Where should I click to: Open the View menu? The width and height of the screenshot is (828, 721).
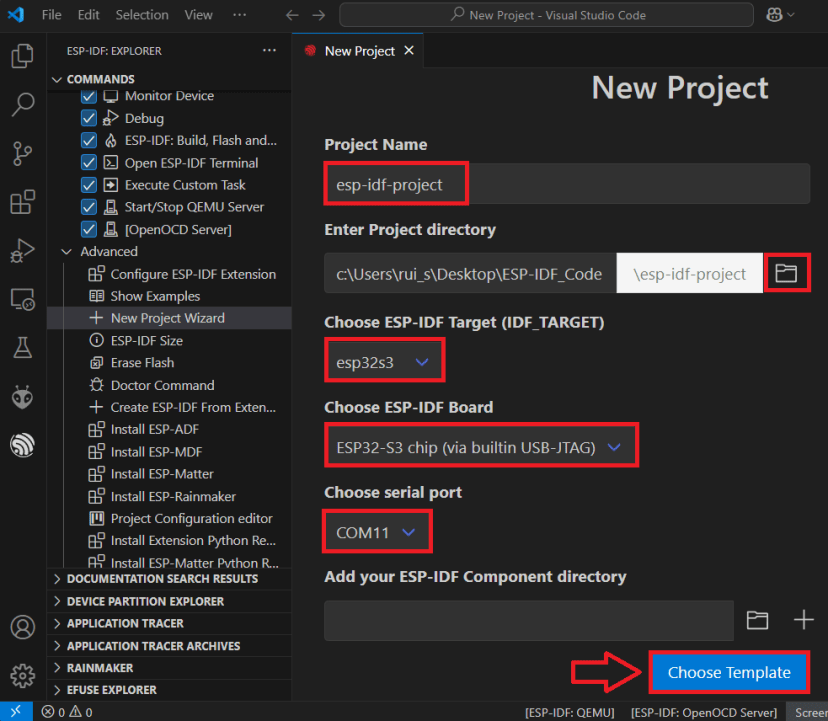coord(198,14)
